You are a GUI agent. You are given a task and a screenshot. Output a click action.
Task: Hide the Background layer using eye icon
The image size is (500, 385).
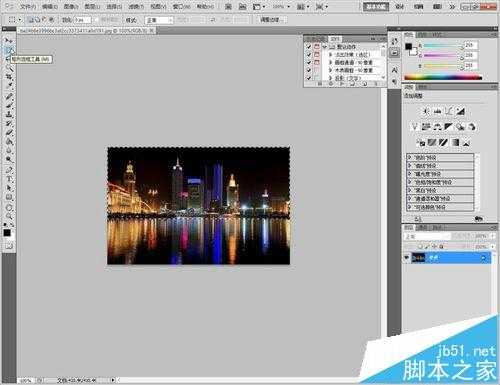coord(407,258)
